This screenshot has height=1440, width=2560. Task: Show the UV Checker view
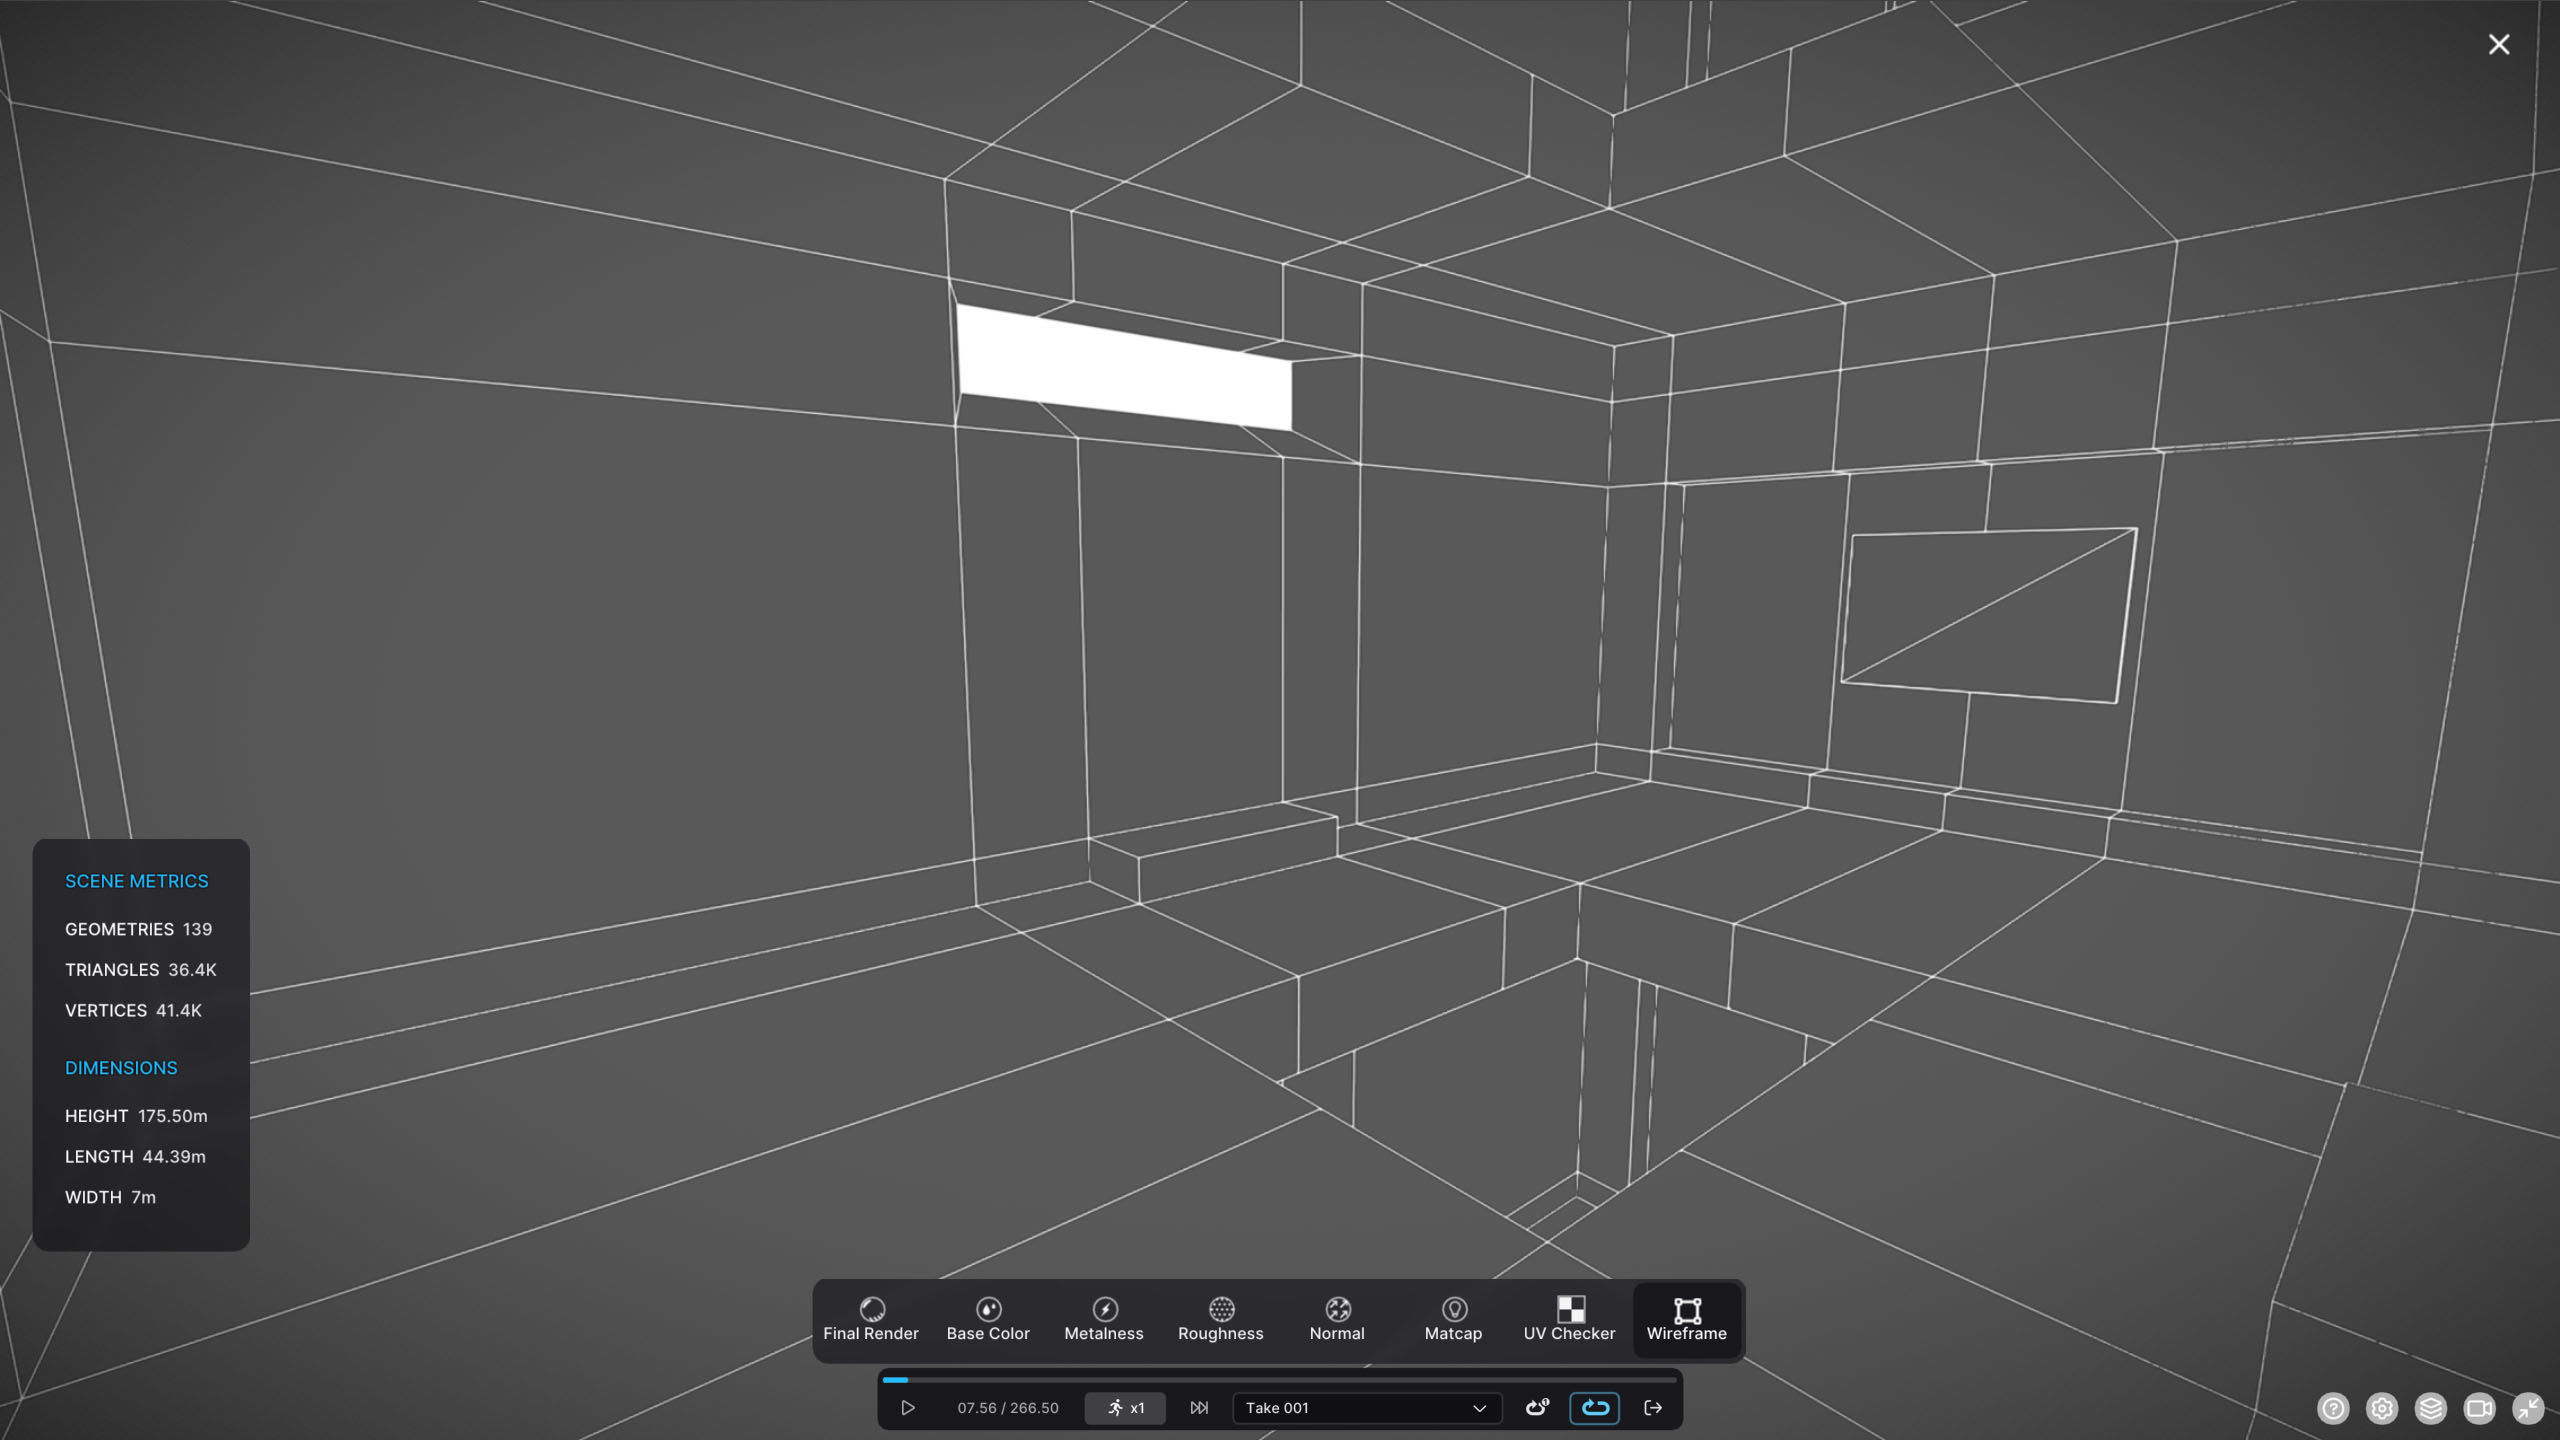coord(1569,1319)
